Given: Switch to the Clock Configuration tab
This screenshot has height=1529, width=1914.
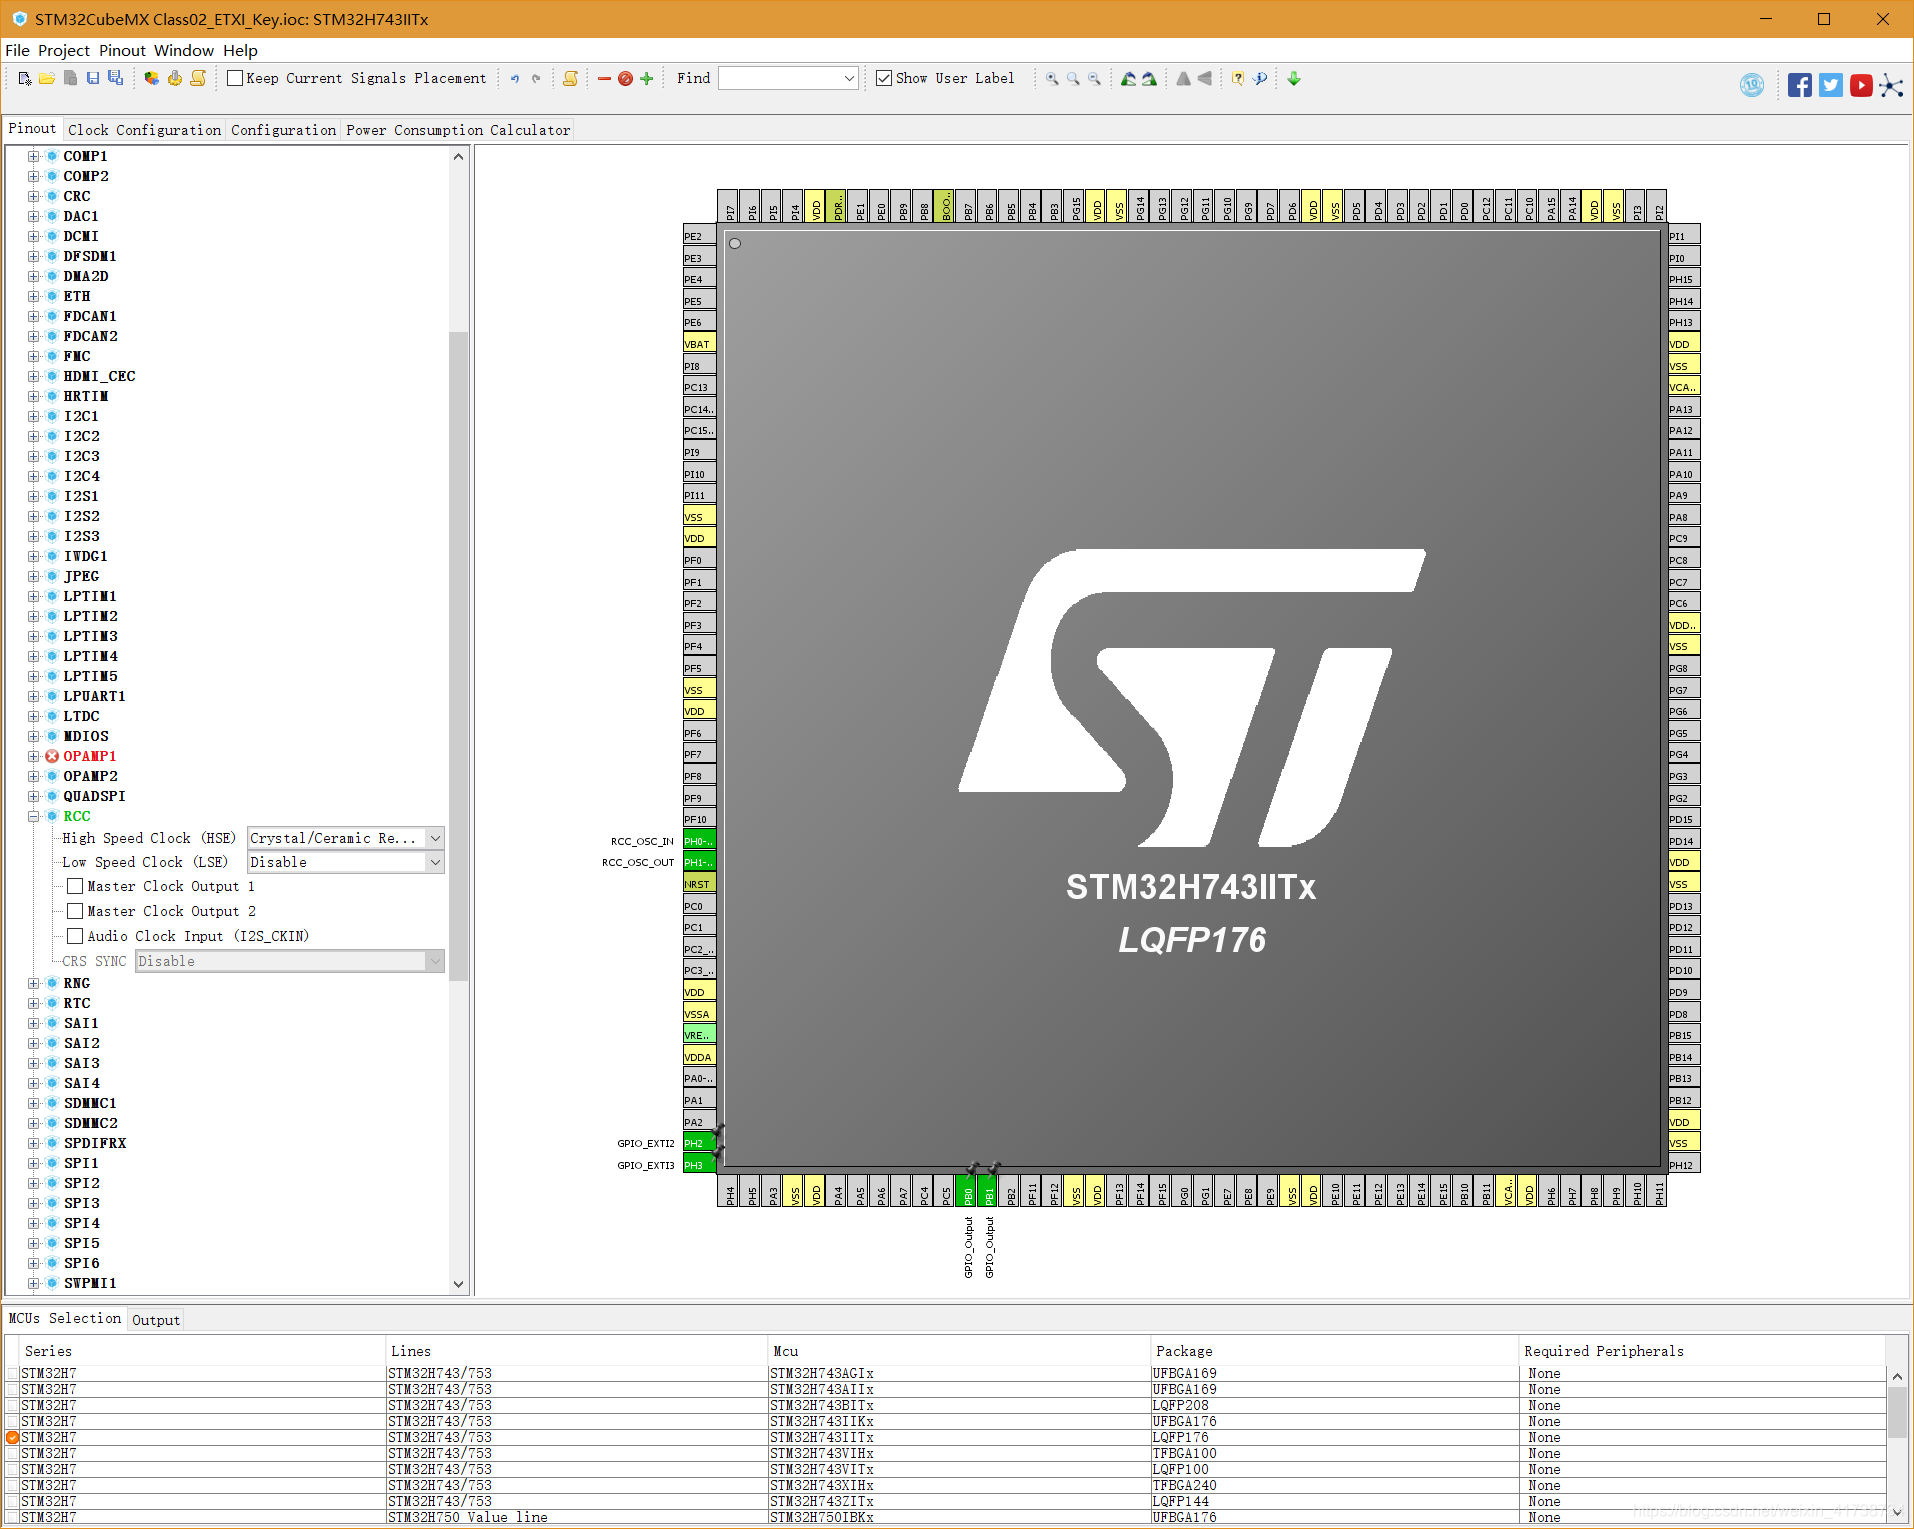Looking at the screenshot, I should pos(144,129).
